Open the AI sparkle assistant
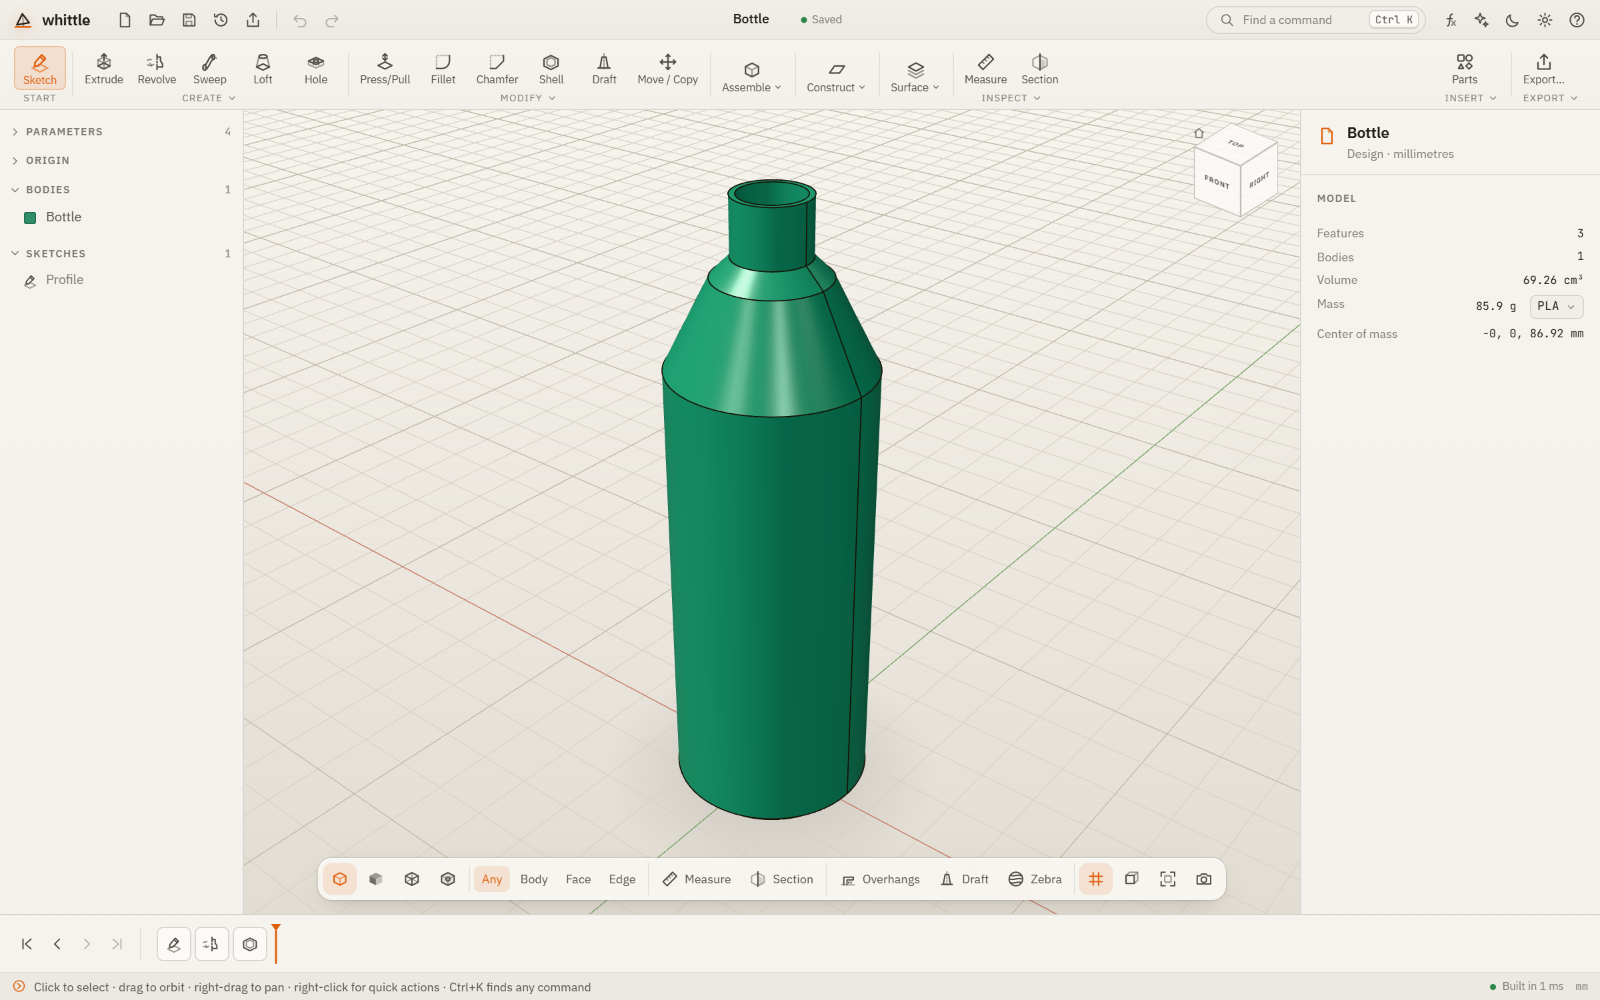Viewport: 1600px width, 1000px height. (x=1482, y=20)
